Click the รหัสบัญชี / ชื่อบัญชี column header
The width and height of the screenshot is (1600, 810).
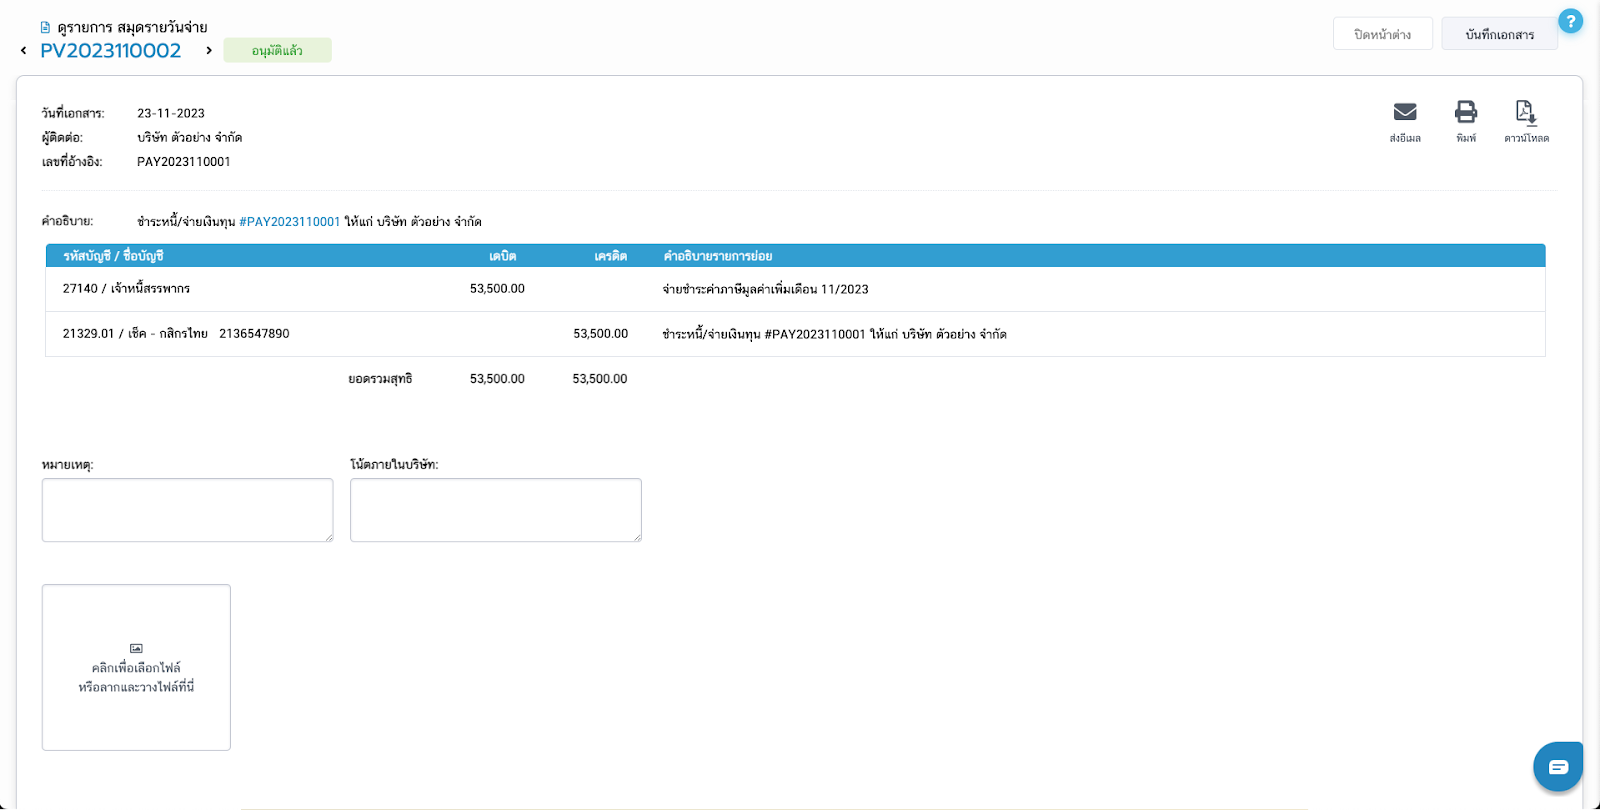pyautogui.click(x=113, y=256)
